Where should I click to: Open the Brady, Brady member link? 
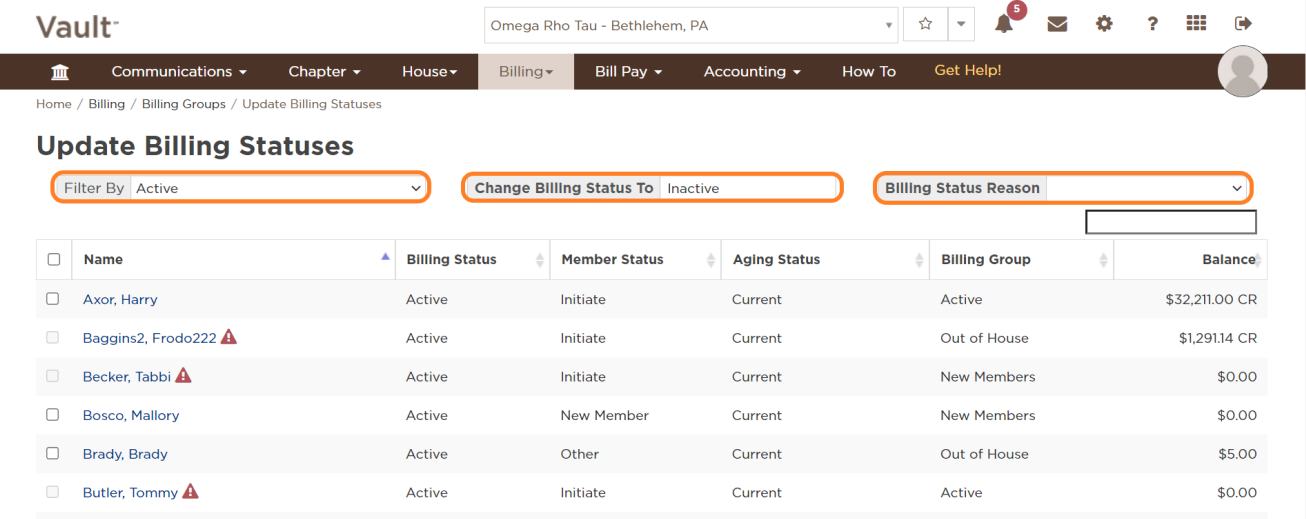tap(125, 454)
